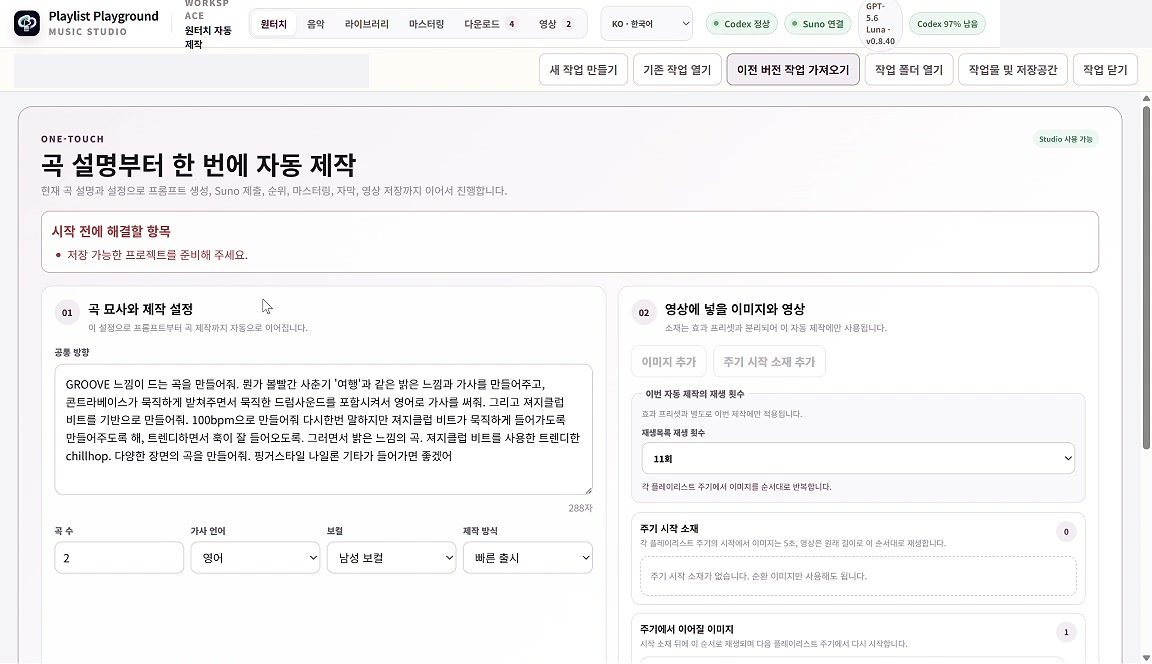Click the 288자 character count text
Screen dimensions: 1152x664
580,508
